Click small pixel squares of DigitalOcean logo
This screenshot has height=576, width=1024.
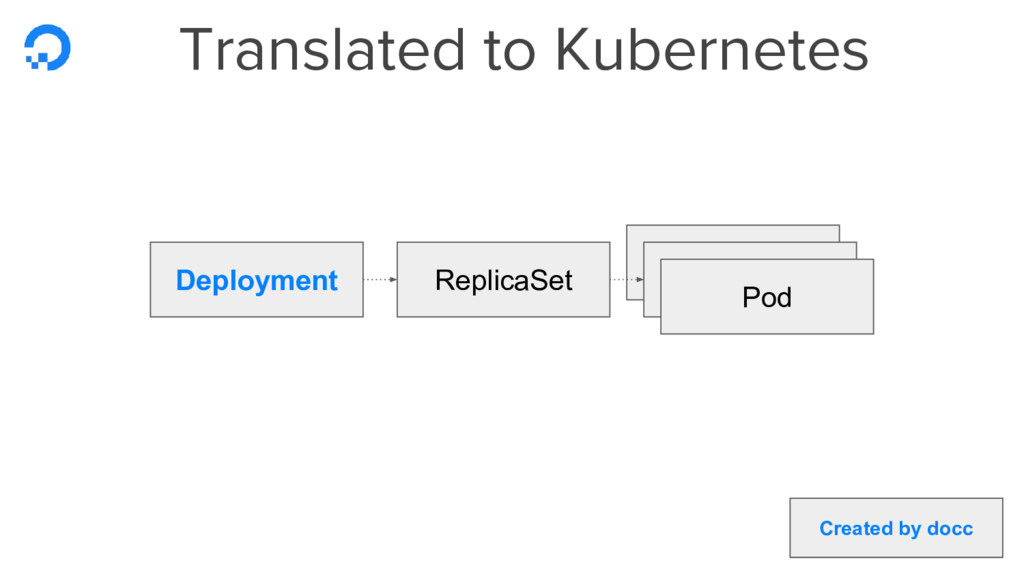tap(36, 61)
